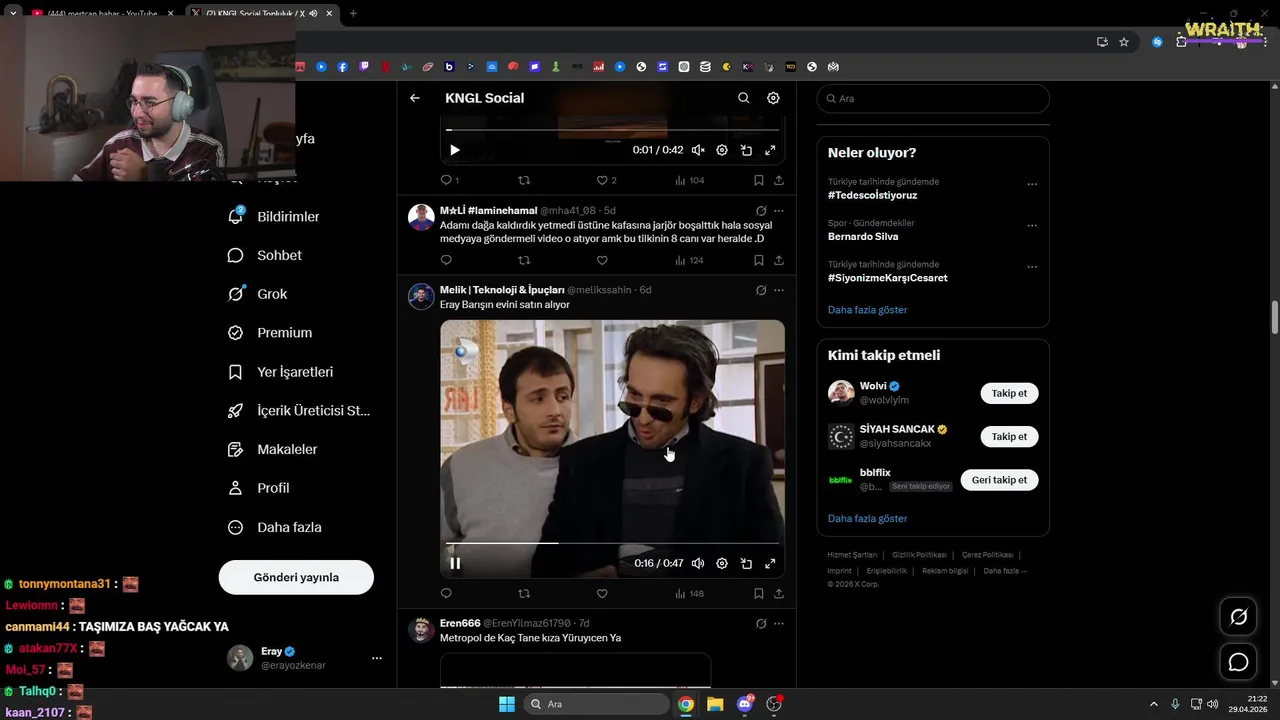Seek on the 0:42 video progress bar

(612, 130)
